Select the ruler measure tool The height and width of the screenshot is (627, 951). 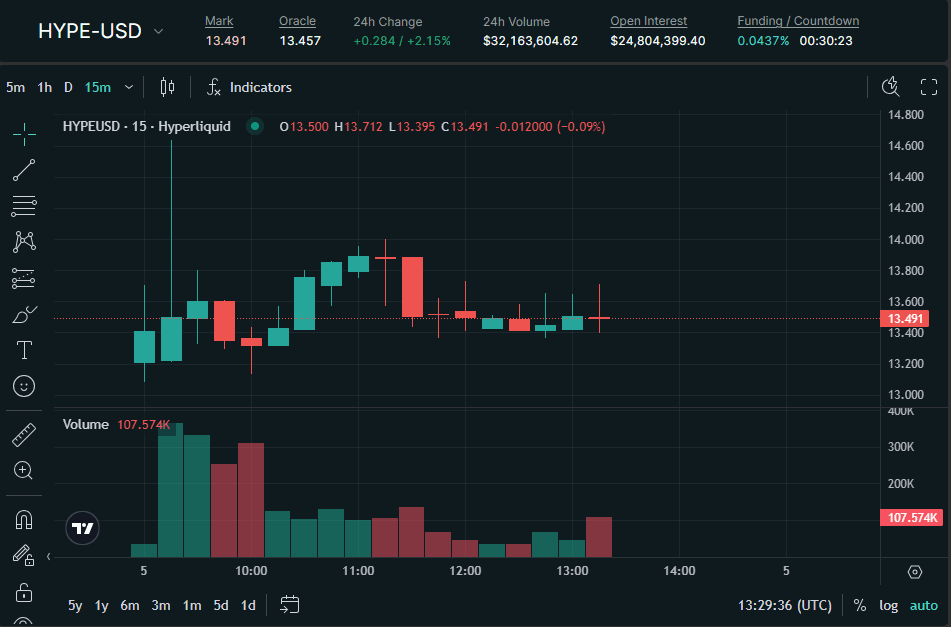tap(24, 434)
